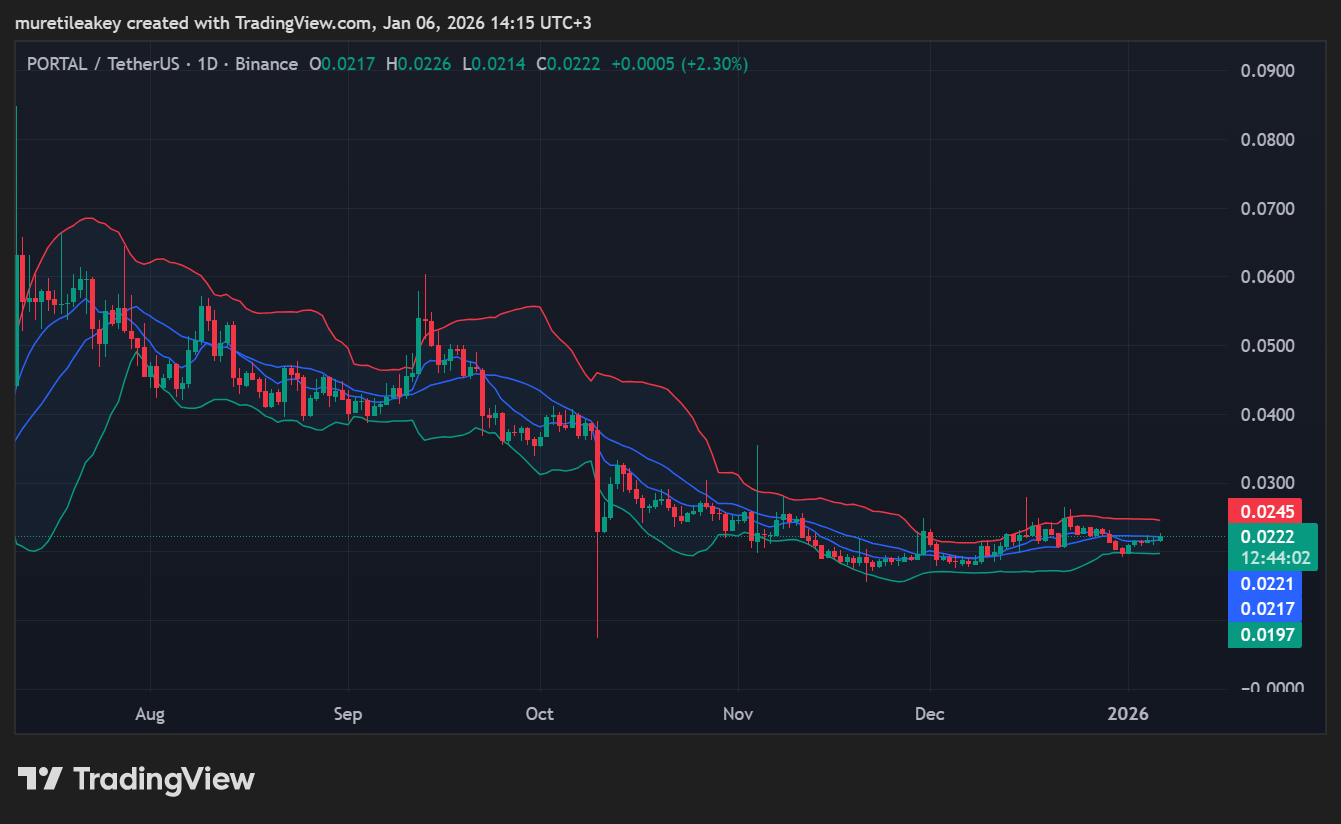Viewport: 1341px width, 824px height.
Task: Click the Sep label on the time axis
Action: click(x=347, y=714)
